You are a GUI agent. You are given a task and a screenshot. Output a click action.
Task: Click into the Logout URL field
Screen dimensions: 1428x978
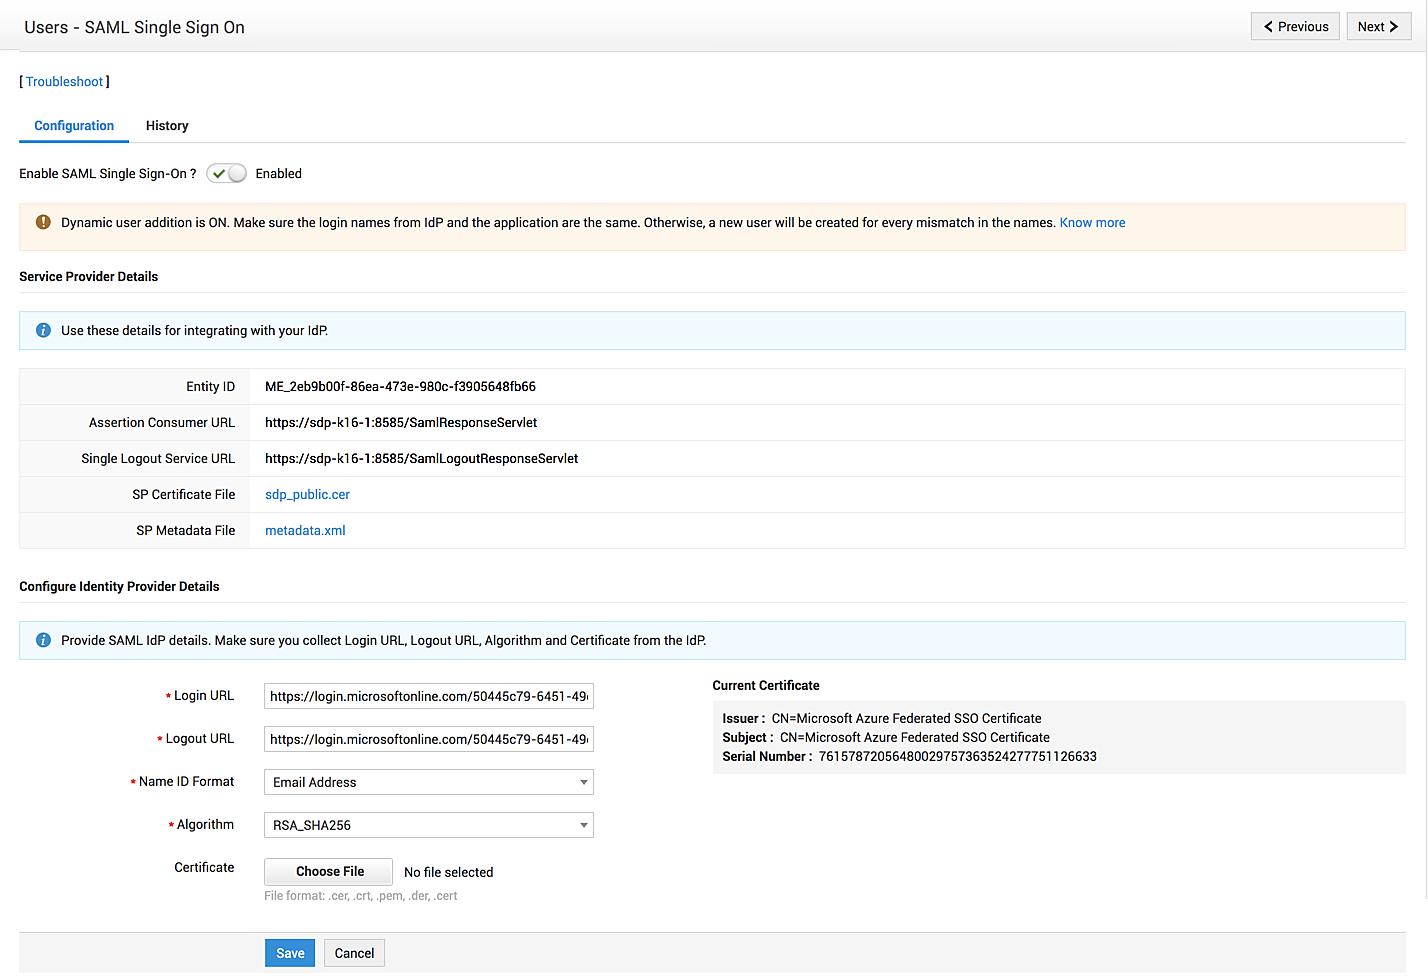(428, 739)
